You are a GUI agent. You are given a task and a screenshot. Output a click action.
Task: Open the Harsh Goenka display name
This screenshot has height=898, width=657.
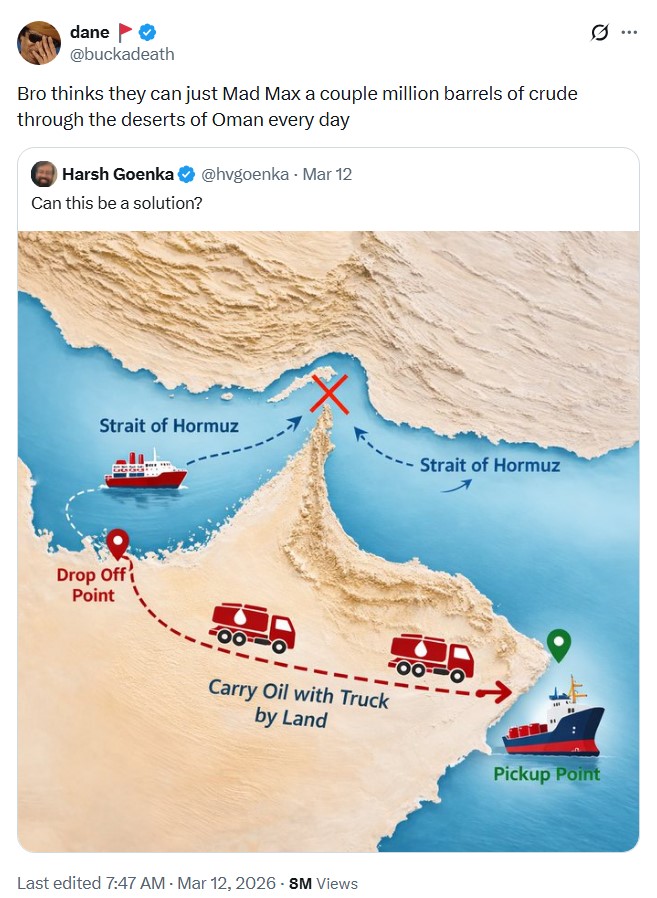point(118,175)
